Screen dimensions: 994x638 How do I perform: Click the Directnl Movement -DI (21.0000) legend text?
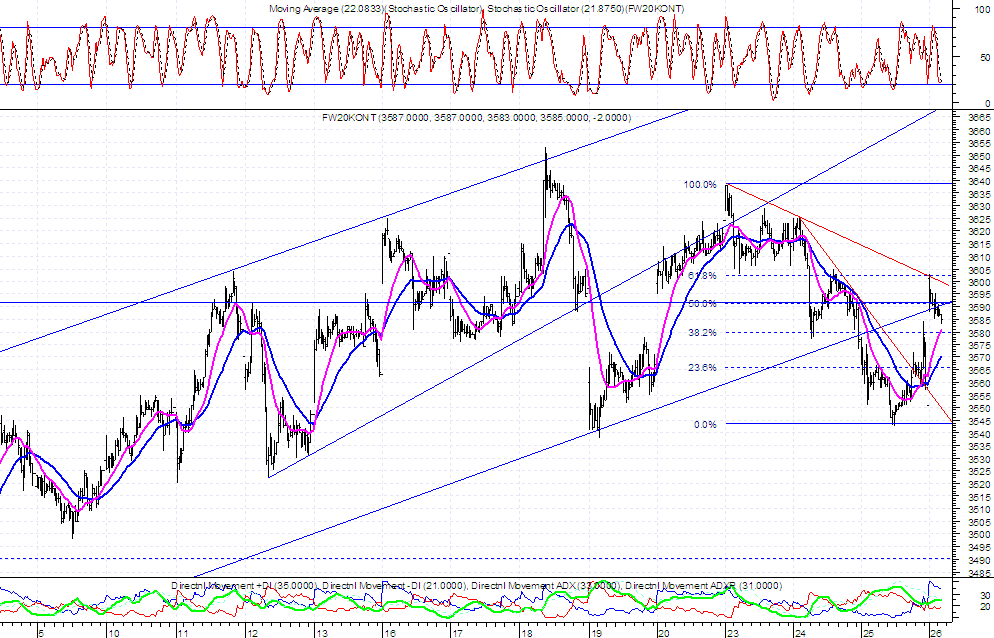click(395, 586)
